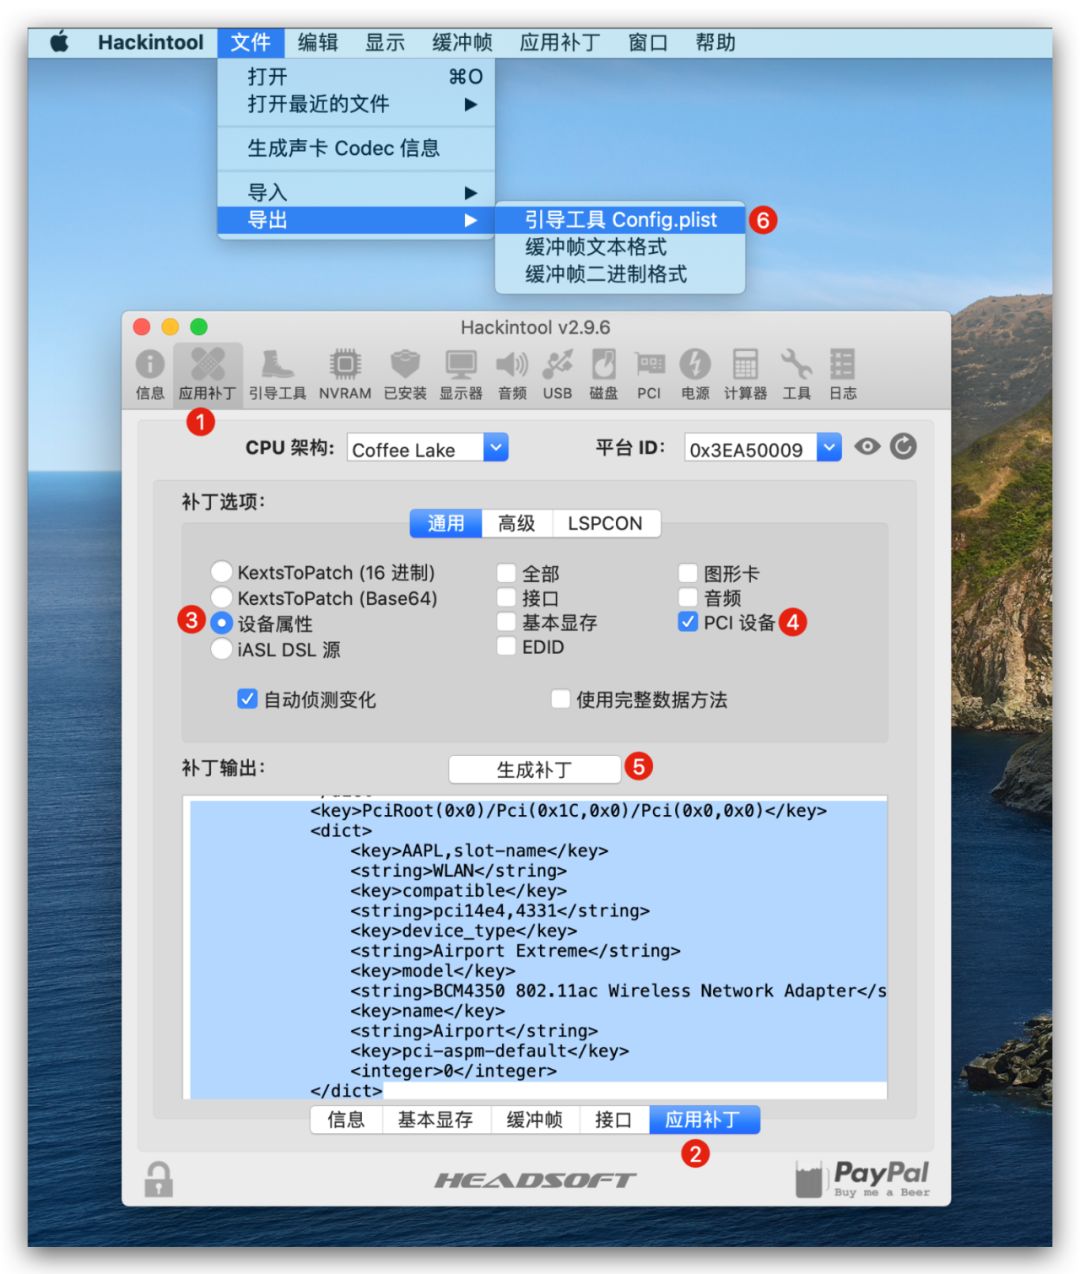
Task: Switch to the 高级 patch options tab
Action: [517, 523]
